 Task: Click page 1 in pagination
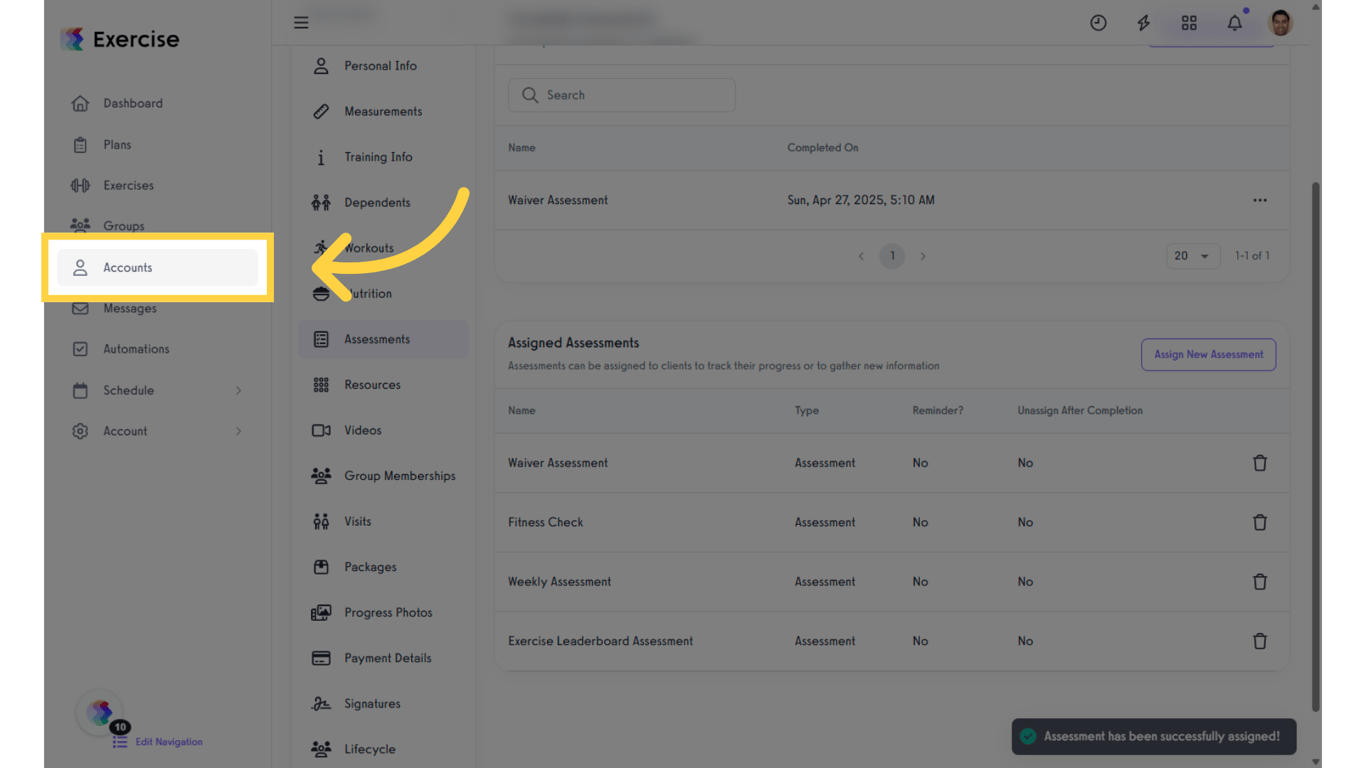(x=892, y=256)
